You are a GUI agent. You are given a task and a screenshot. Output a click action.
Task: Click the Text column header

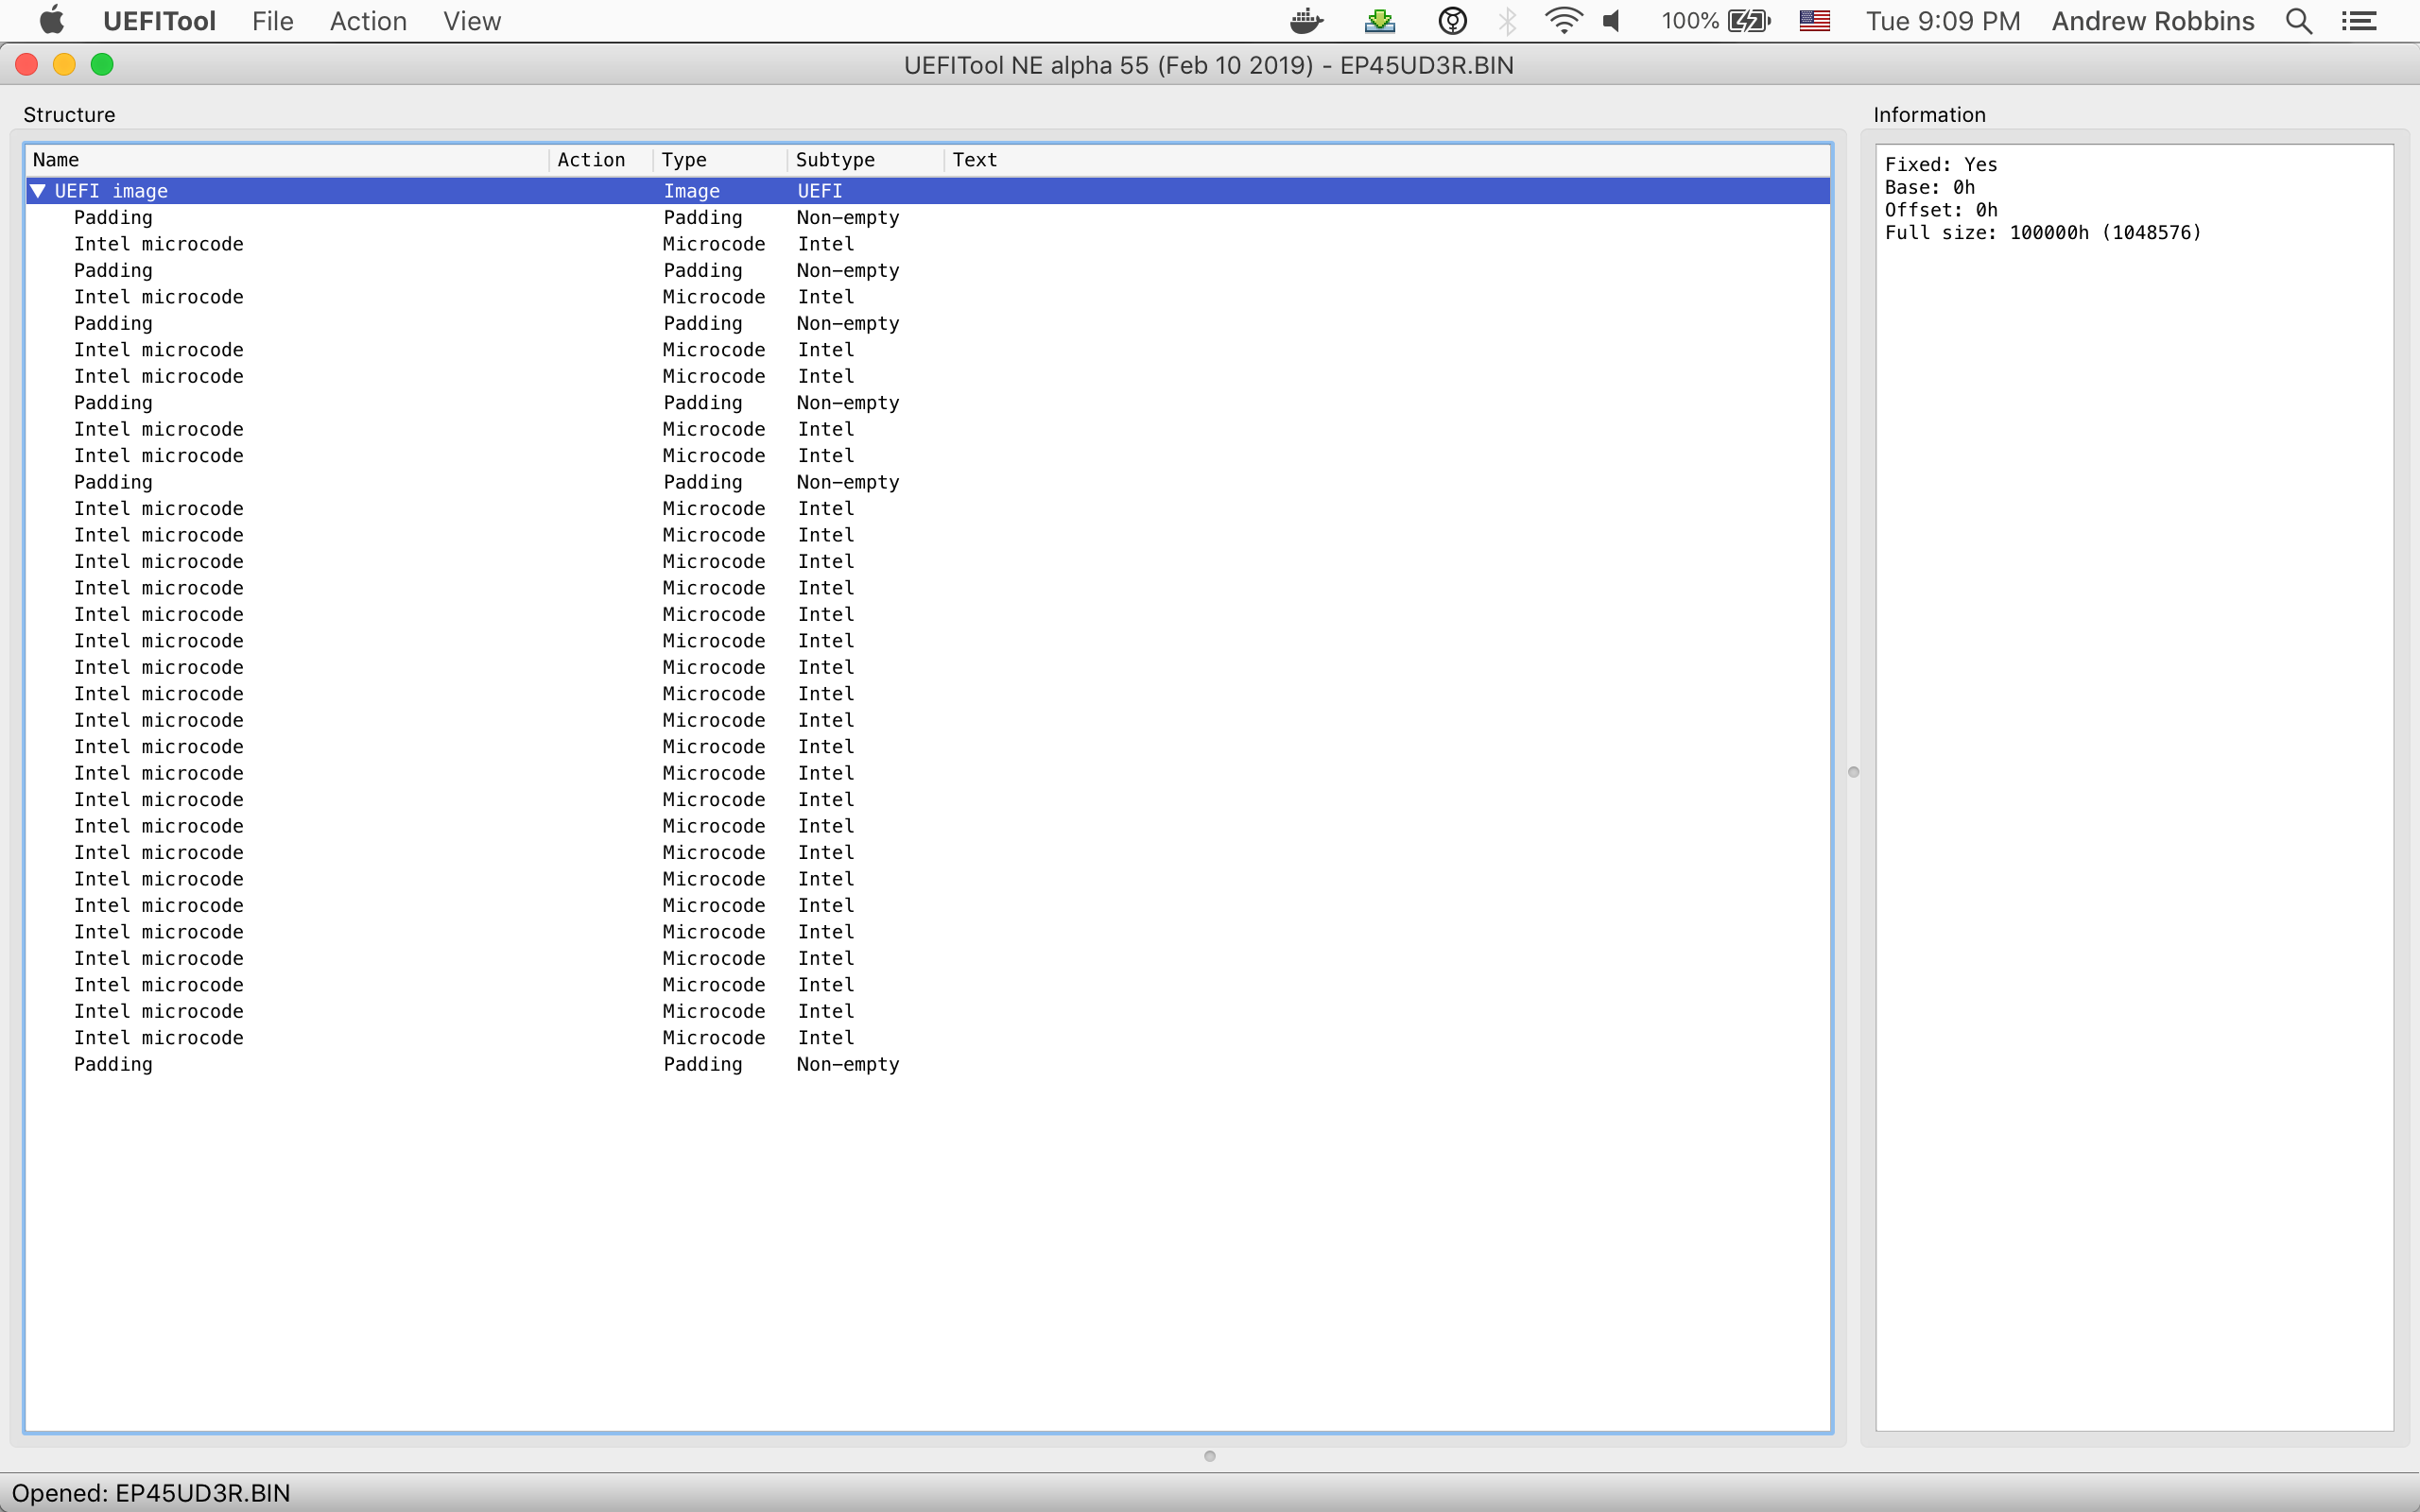coord(1387,160)
